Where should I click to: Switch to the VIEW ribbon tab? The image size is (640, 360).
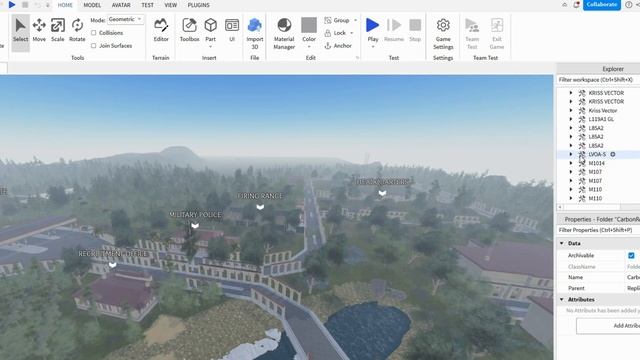point(171,5)
